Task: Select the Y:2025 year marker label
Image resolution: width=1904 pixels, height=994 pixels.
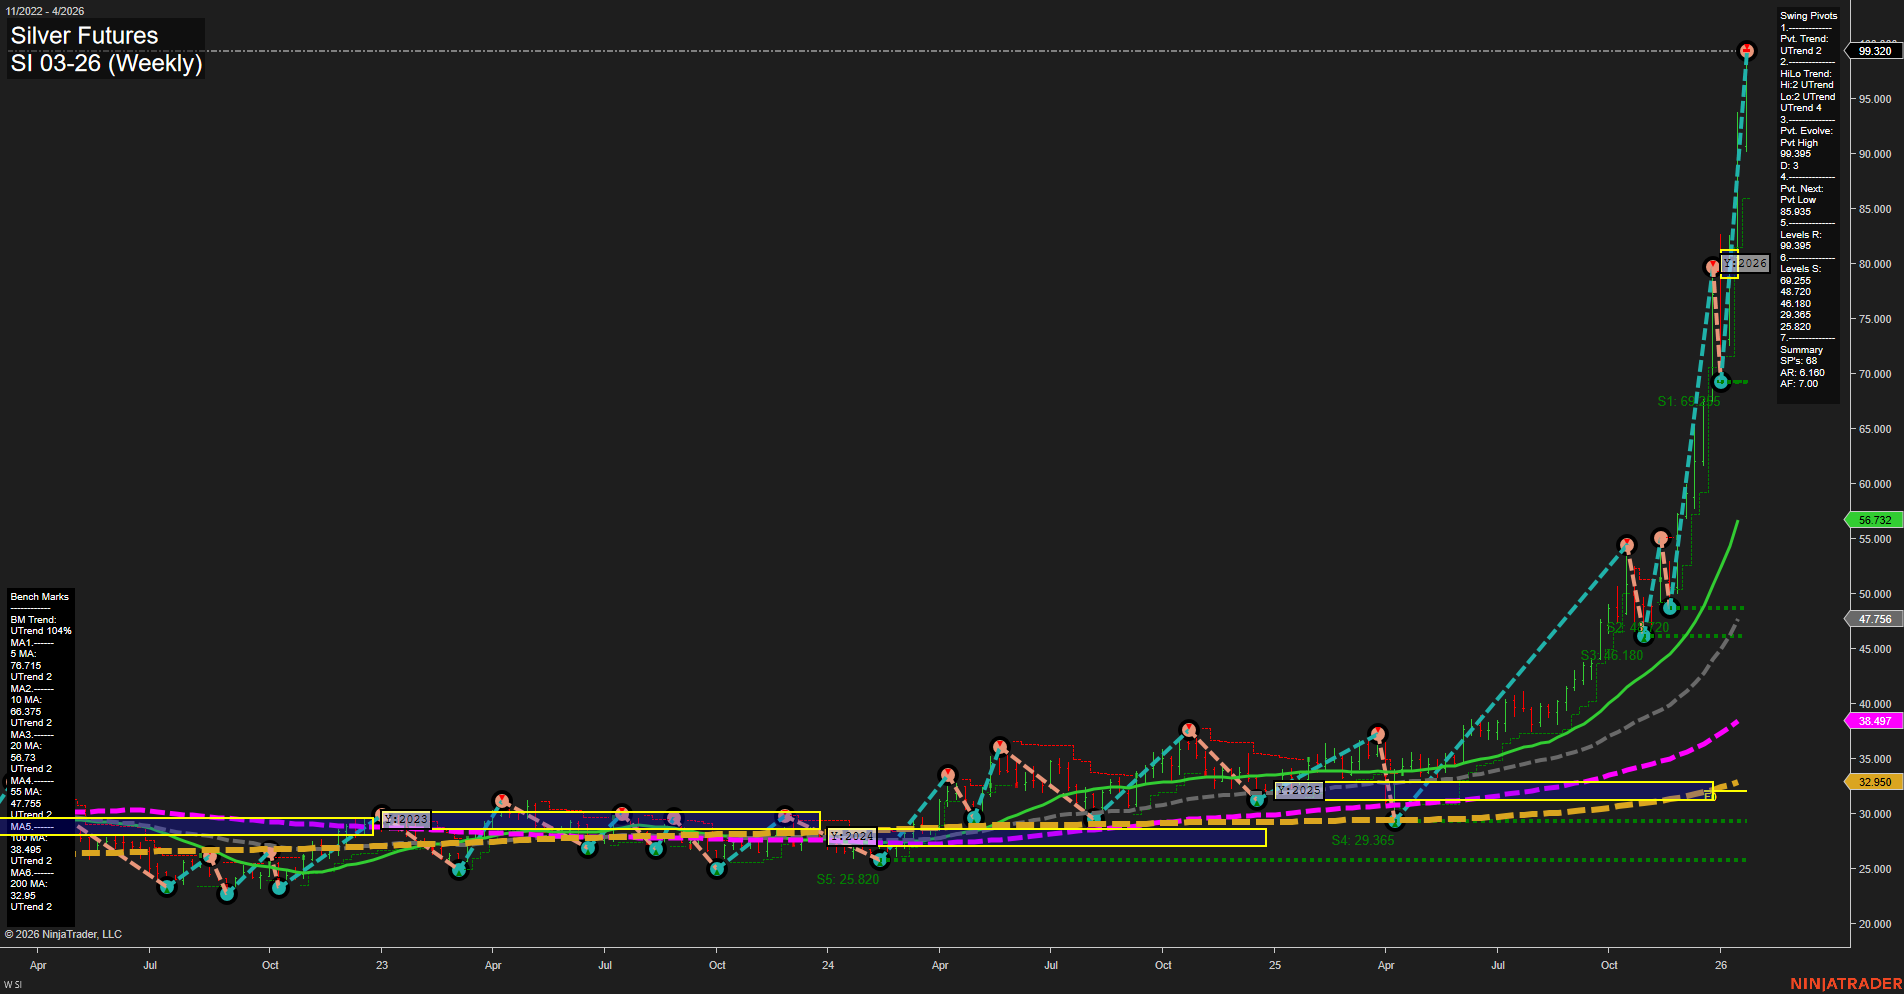Action: click(x=1299, y=790)
